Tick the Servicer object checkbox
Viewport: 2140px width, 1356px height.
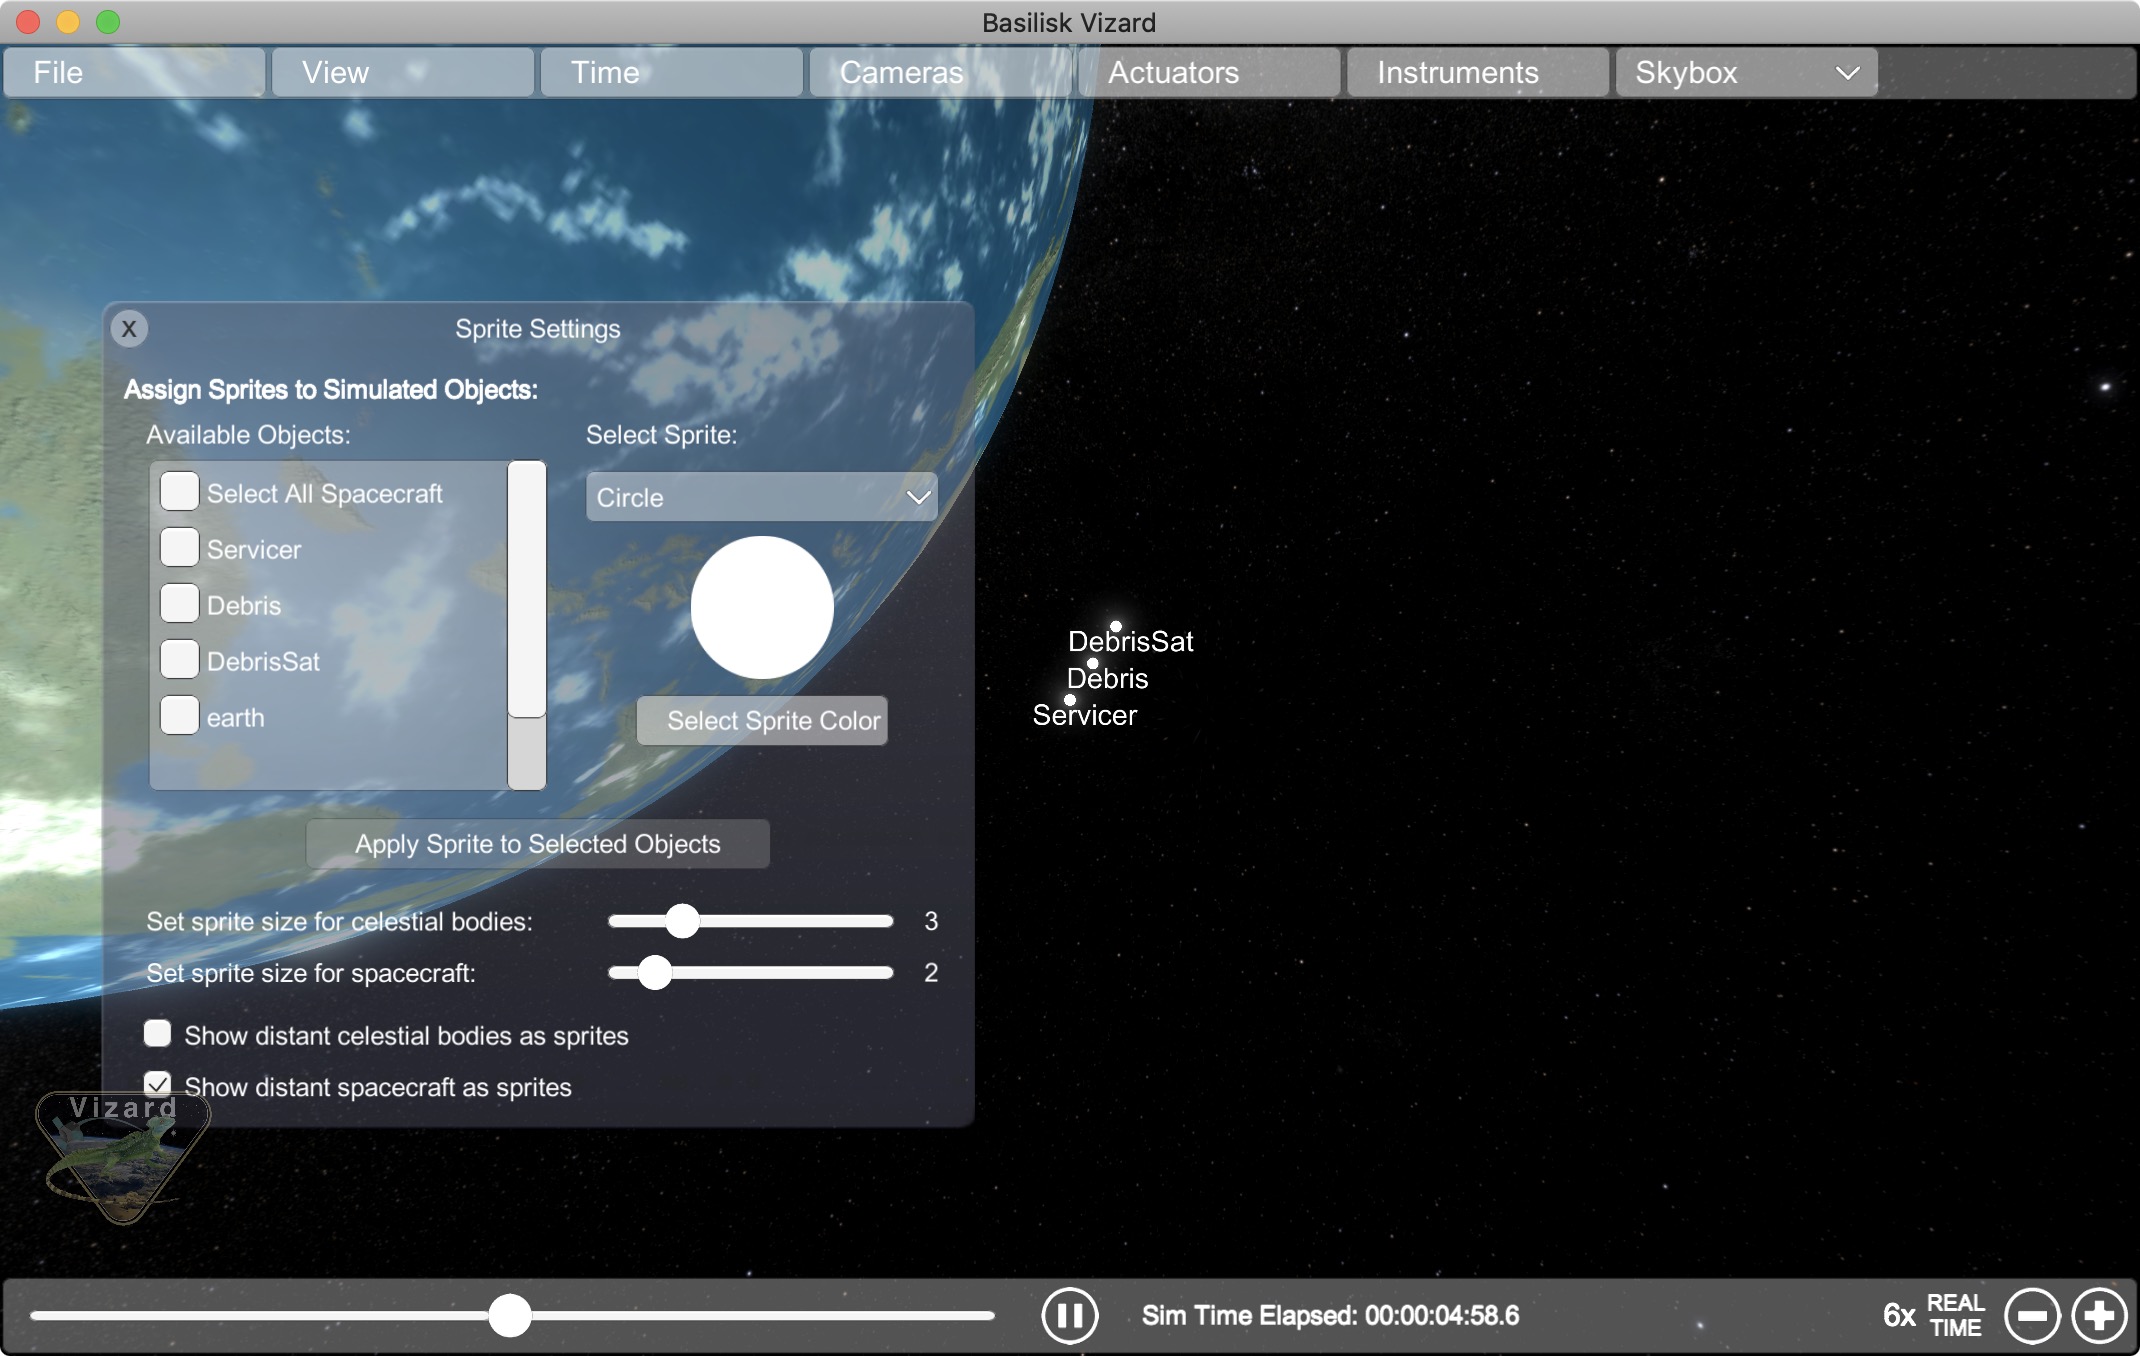pos(179,548)
